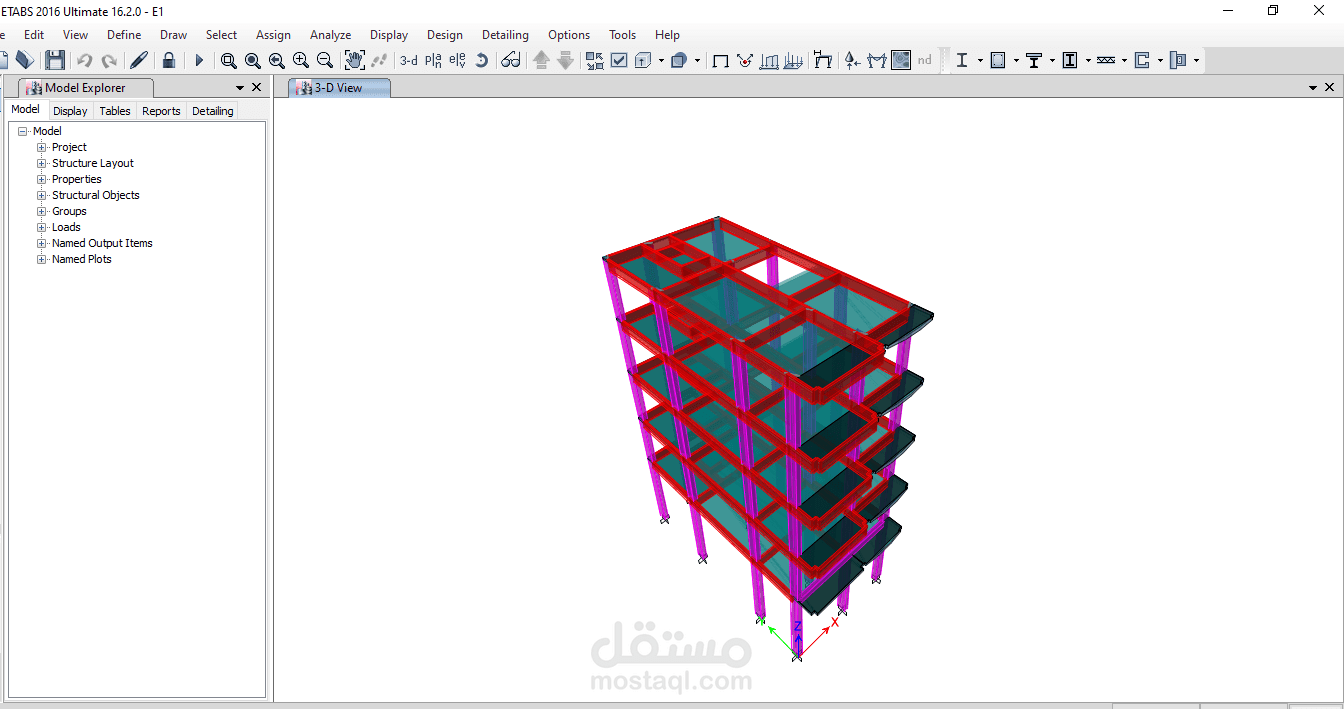Show the undeformed shape frame icon

point(720,61)
